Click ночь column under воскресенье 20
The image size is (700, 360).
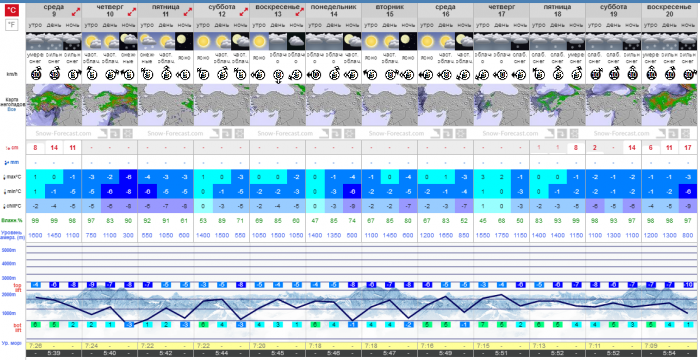coord(688,25)
